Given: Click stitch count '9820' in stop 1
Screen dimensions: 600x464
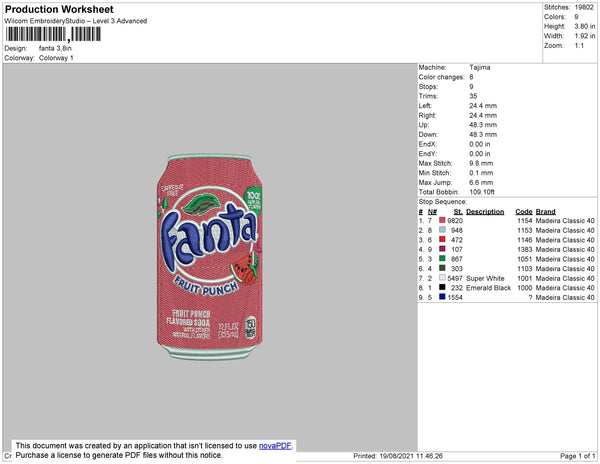Looking at the screenshot, I should [x=455, y=221].
